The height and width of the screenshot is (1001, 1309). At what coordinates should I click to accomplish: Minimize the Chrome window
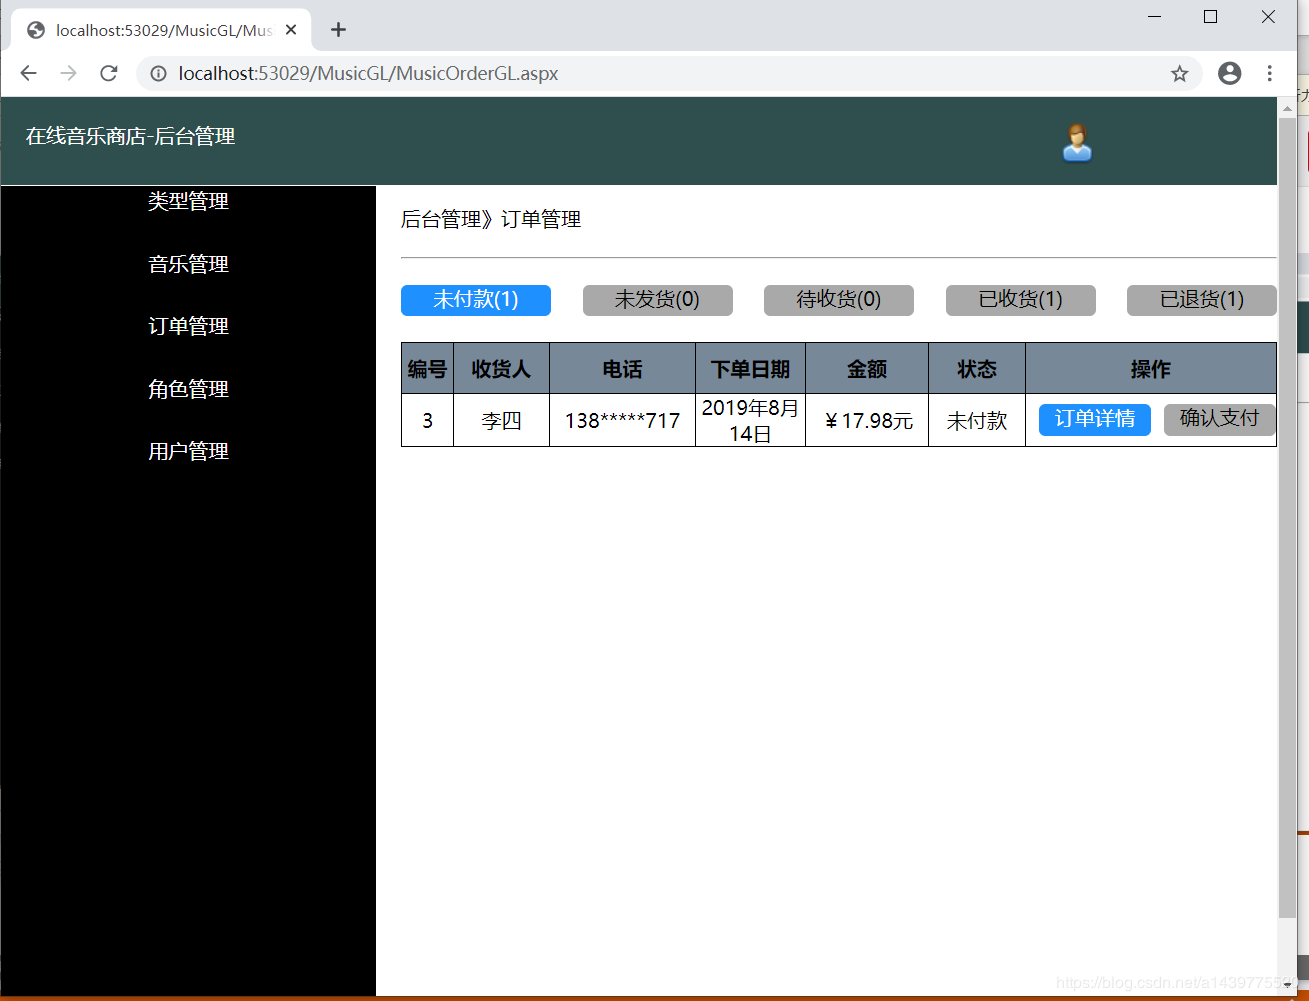pos(1154,17)
